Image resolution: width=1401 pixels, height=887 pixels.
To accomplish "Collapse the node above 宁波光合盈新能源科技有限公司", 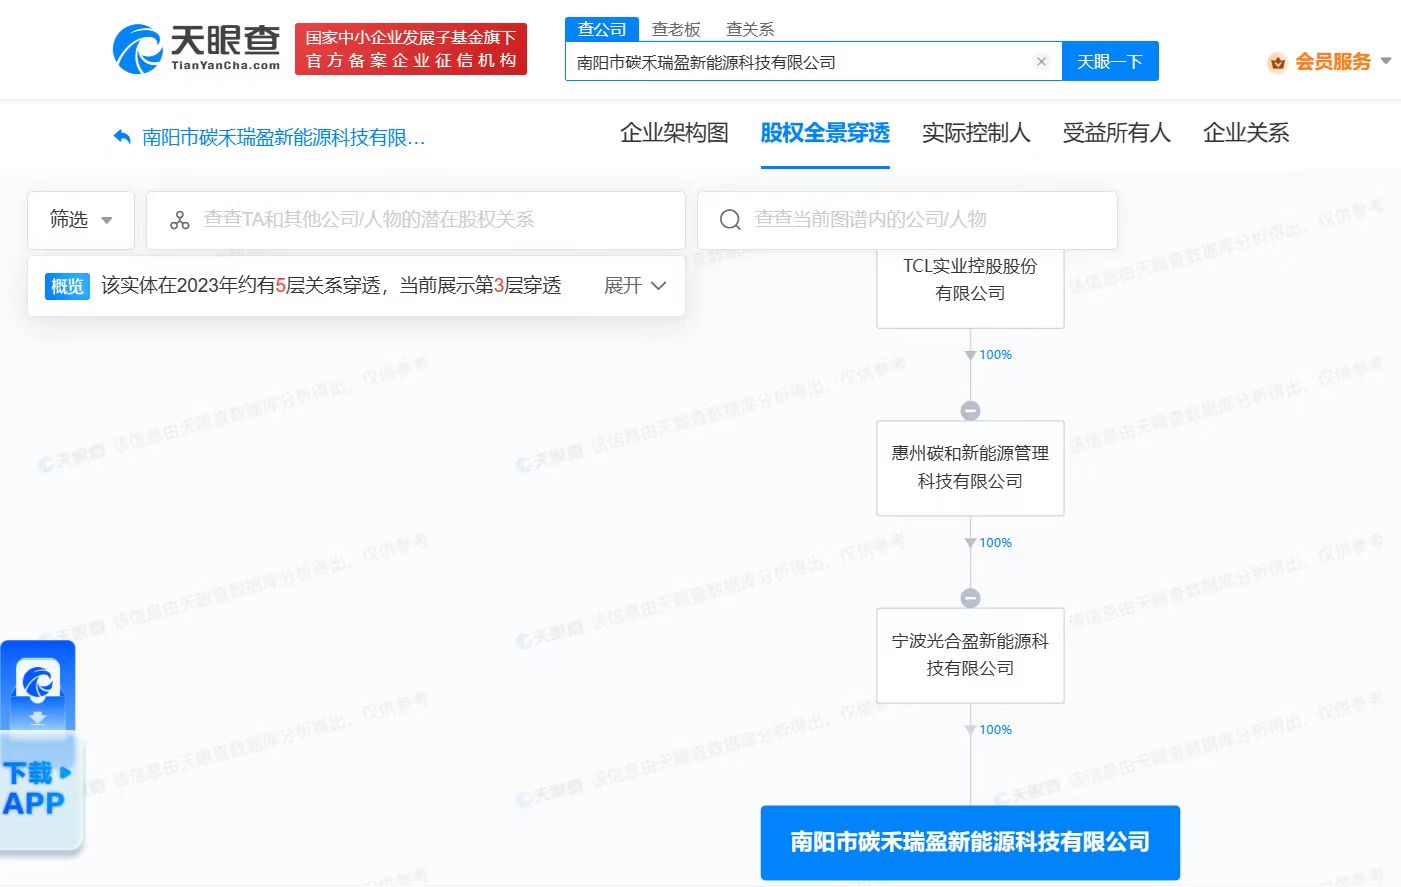I will (970, 597).
